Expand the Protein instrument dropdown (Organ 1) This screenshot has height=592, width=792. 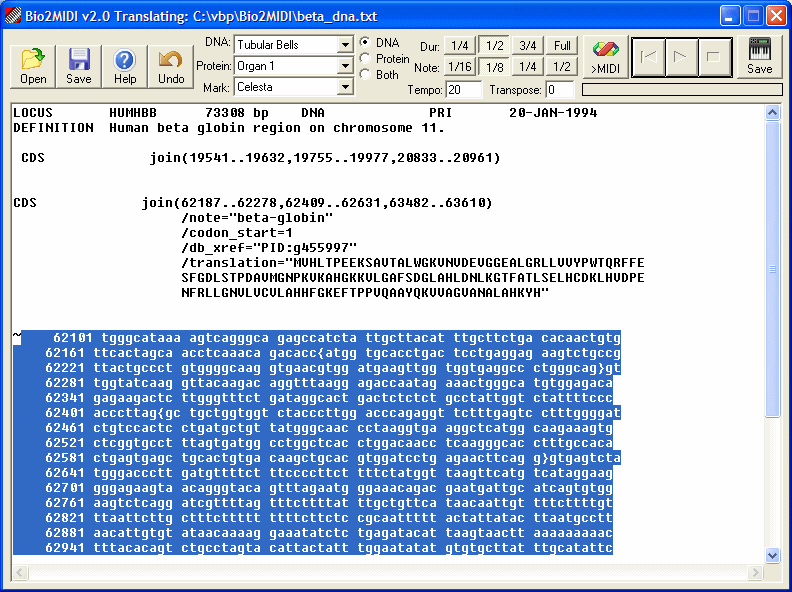(345, 66)
